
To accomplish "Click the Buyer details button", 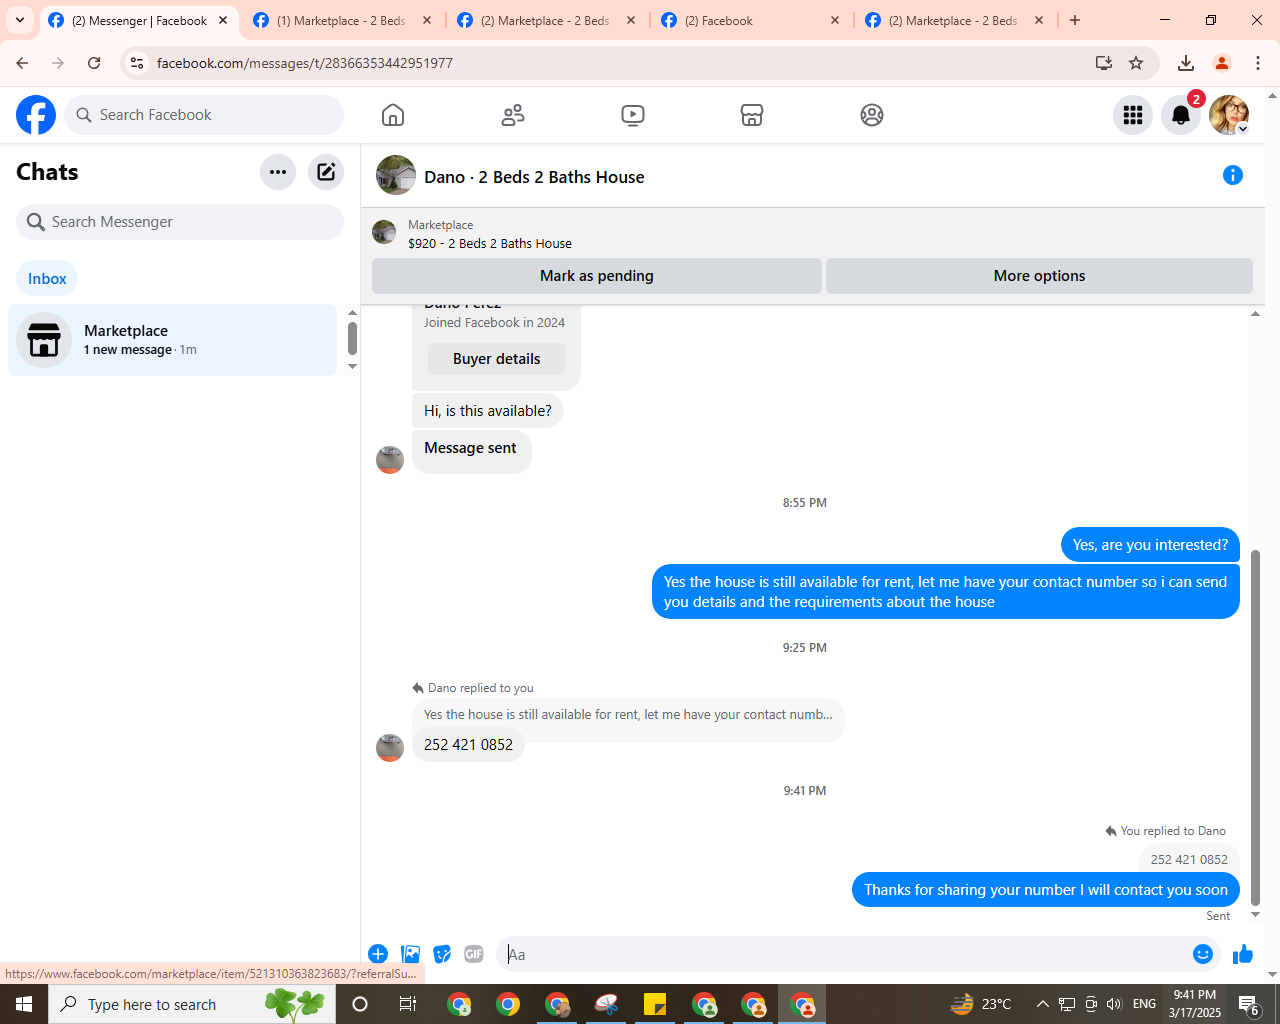I will tap(496, 359).
